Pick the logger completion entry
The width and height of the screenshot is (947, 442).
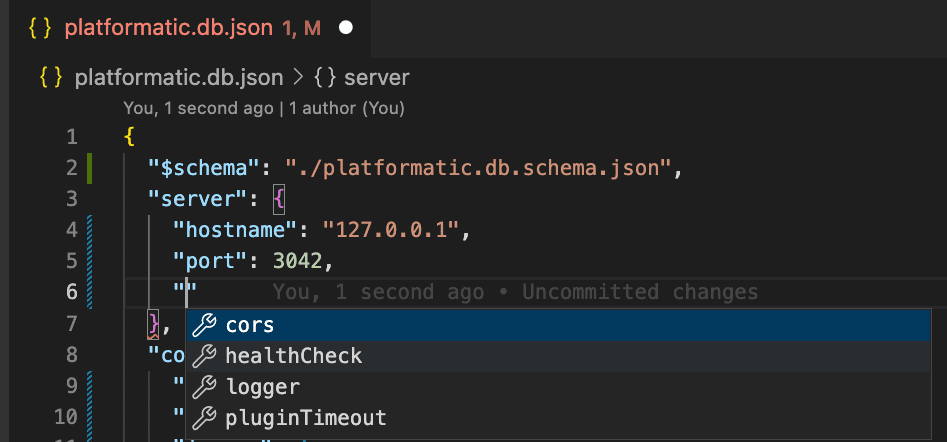pyautogui.click(x=262, y=387)
